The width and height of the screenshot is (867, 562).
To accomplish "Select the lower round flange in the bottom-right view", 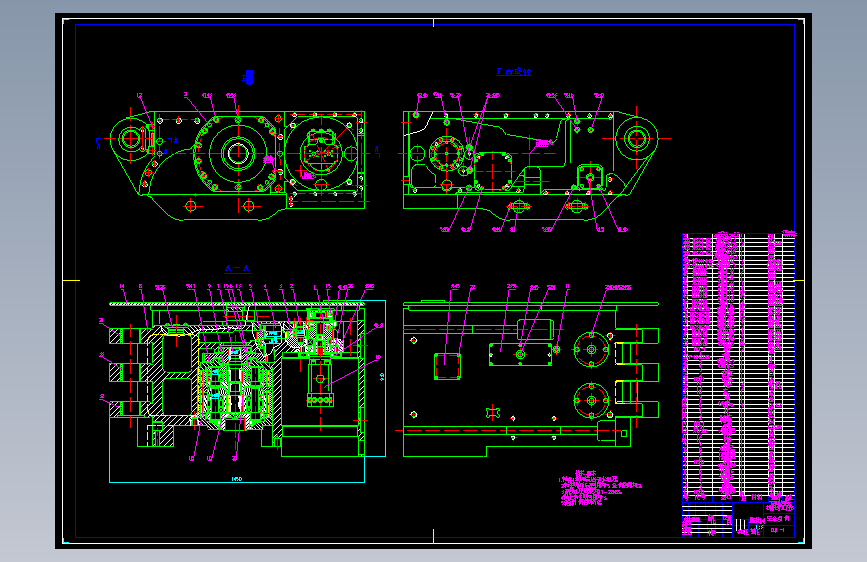I will pyautogui.click(x=592, y=400).
